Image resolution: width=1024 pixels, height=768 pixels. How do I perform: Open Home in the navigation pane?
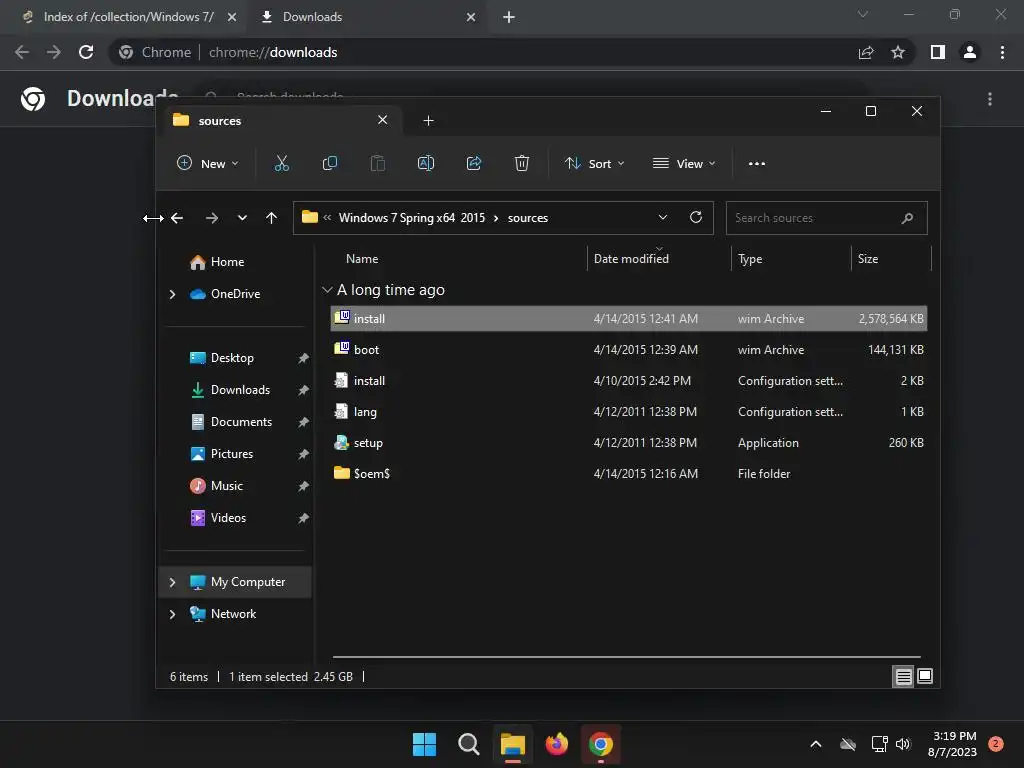click(x=217, y=262)
